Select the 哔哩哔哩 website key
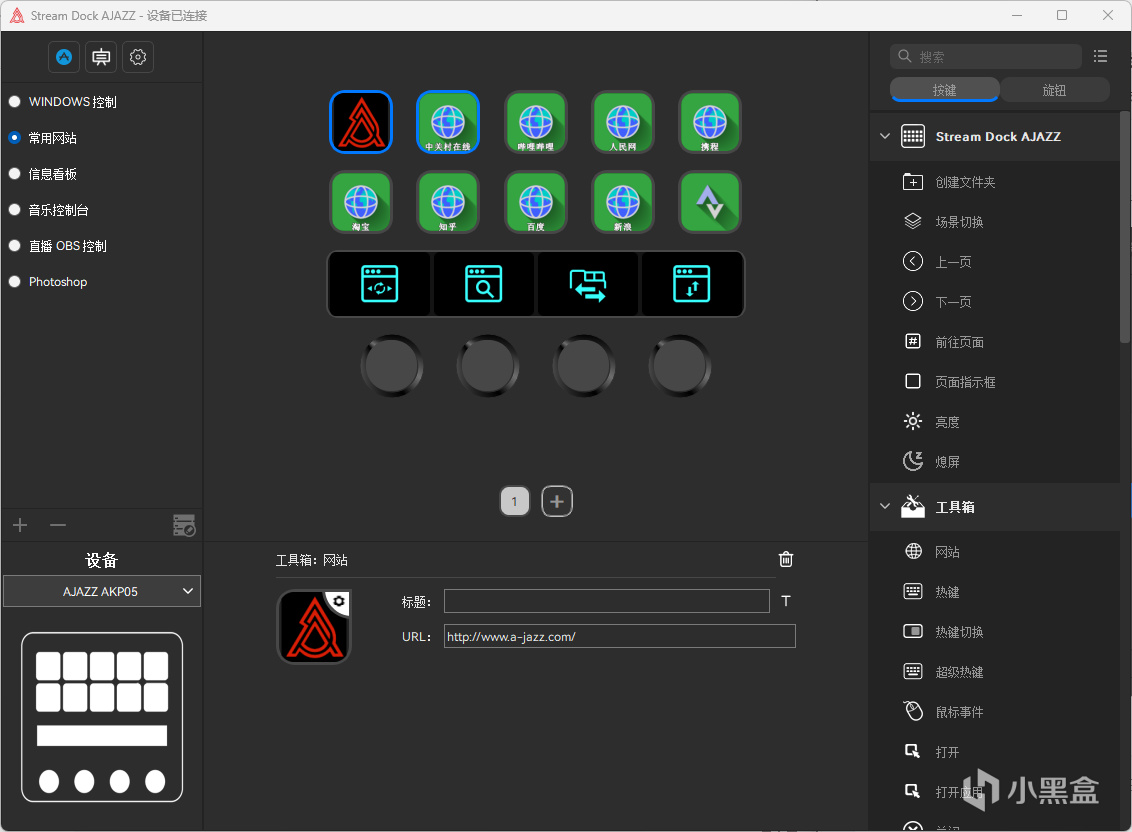The image size is (1132, 832). pos(536,122)
